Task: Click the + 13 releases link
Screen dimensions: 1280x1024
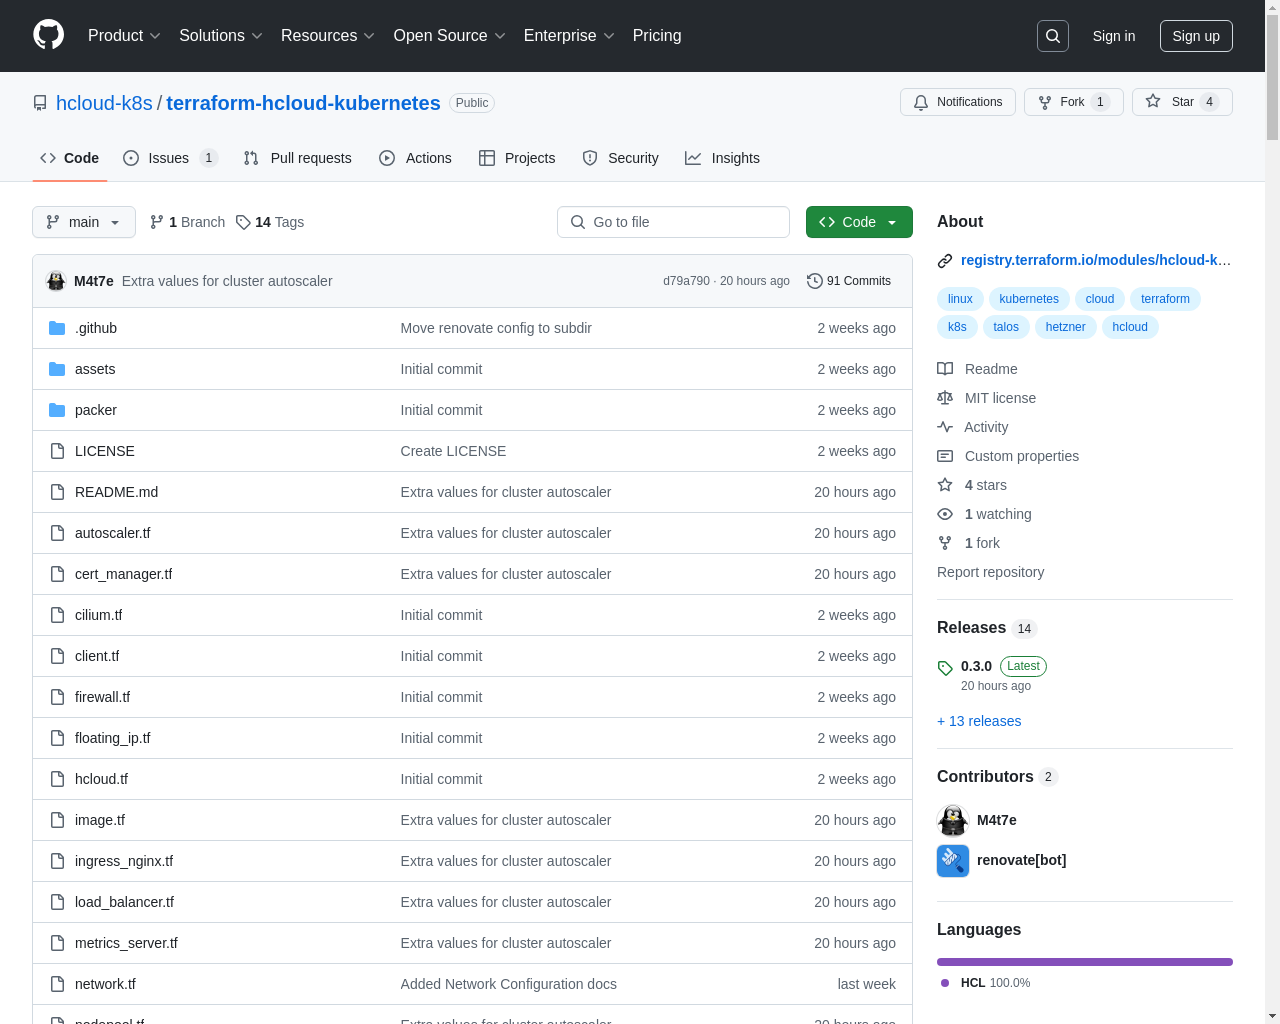Action: [x=979, y=721]
